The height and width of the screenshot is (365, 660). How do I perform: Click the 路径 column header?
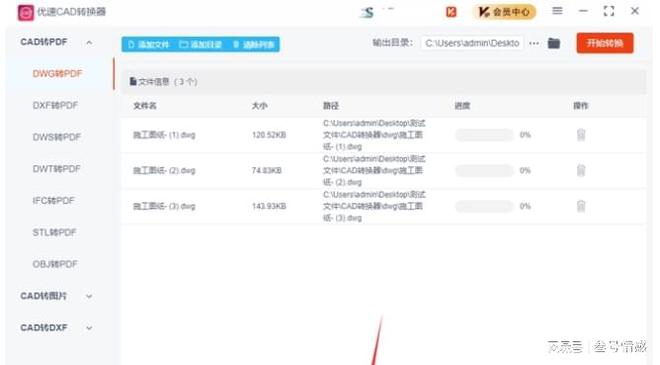(x=331, y=106)
